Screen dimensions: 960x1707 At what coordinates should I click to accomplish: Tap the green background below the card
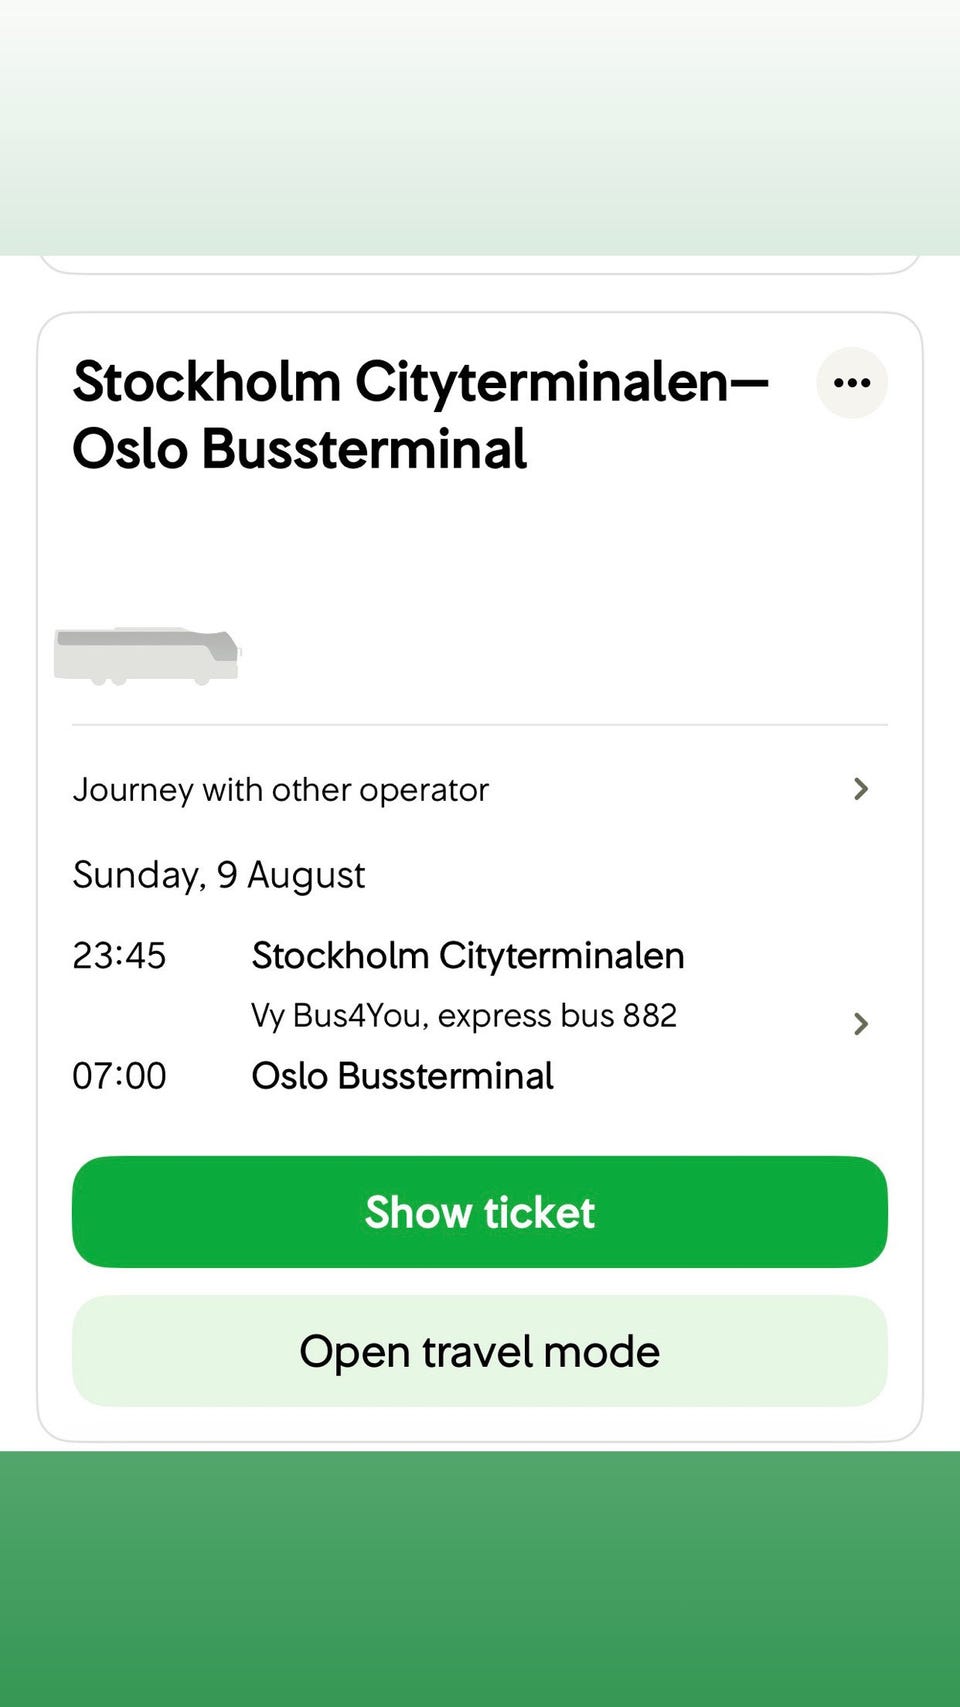point(480,1578)
